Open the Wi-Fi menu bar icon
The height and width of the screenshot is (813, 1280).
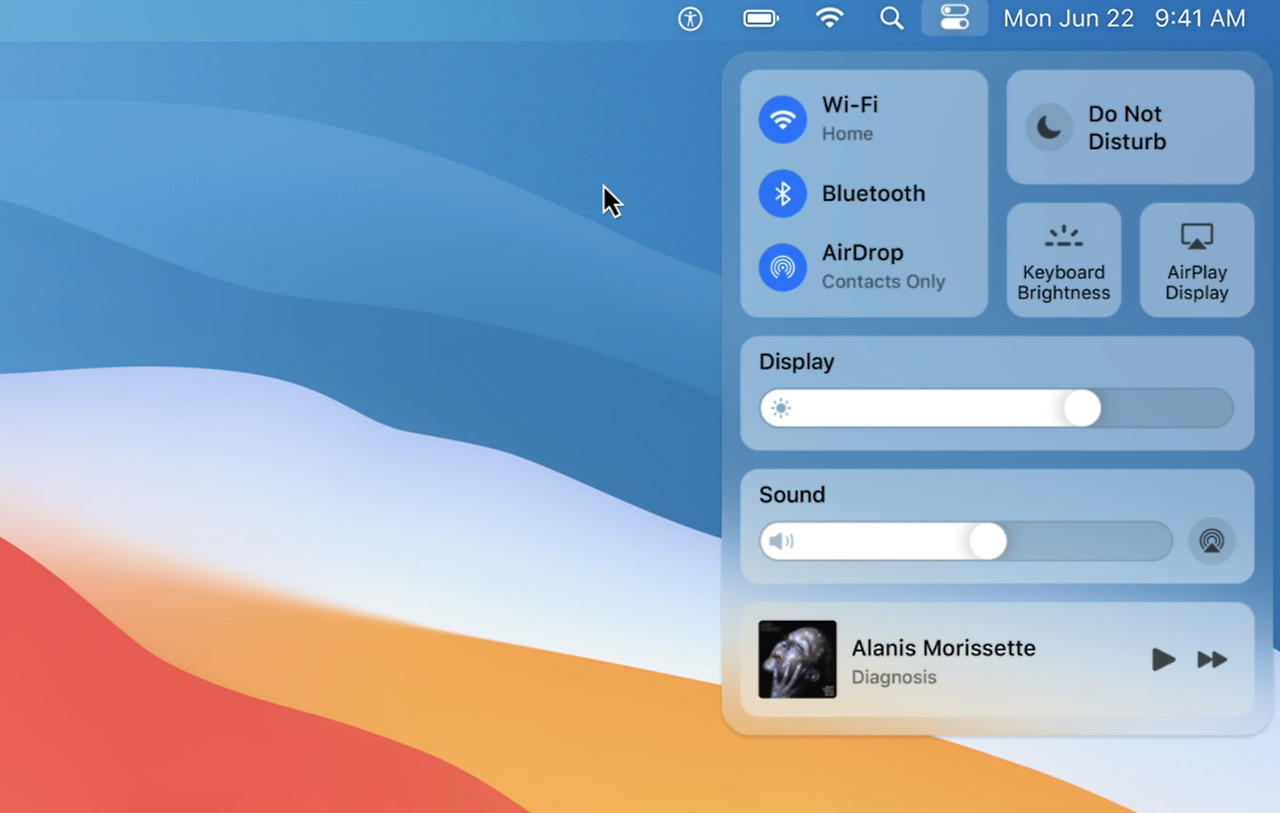click(829, 18)
